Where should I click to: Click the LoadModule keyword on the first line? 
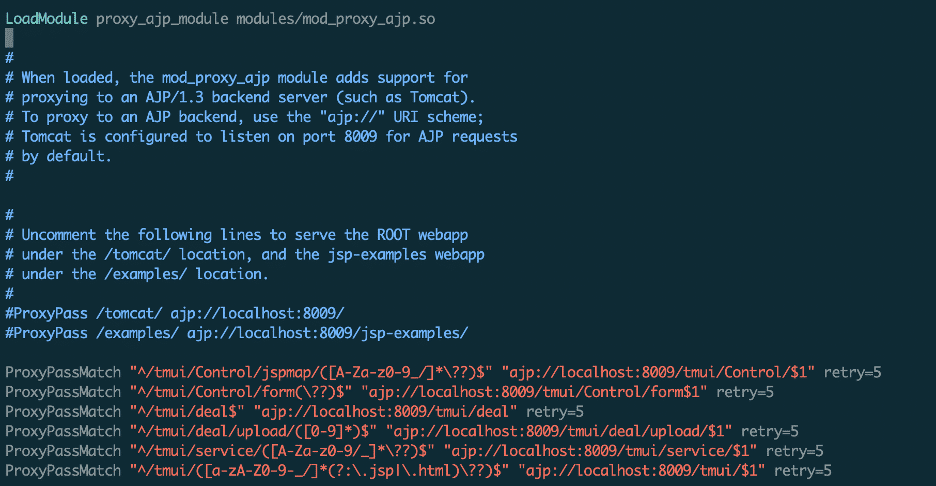(47, 19)
